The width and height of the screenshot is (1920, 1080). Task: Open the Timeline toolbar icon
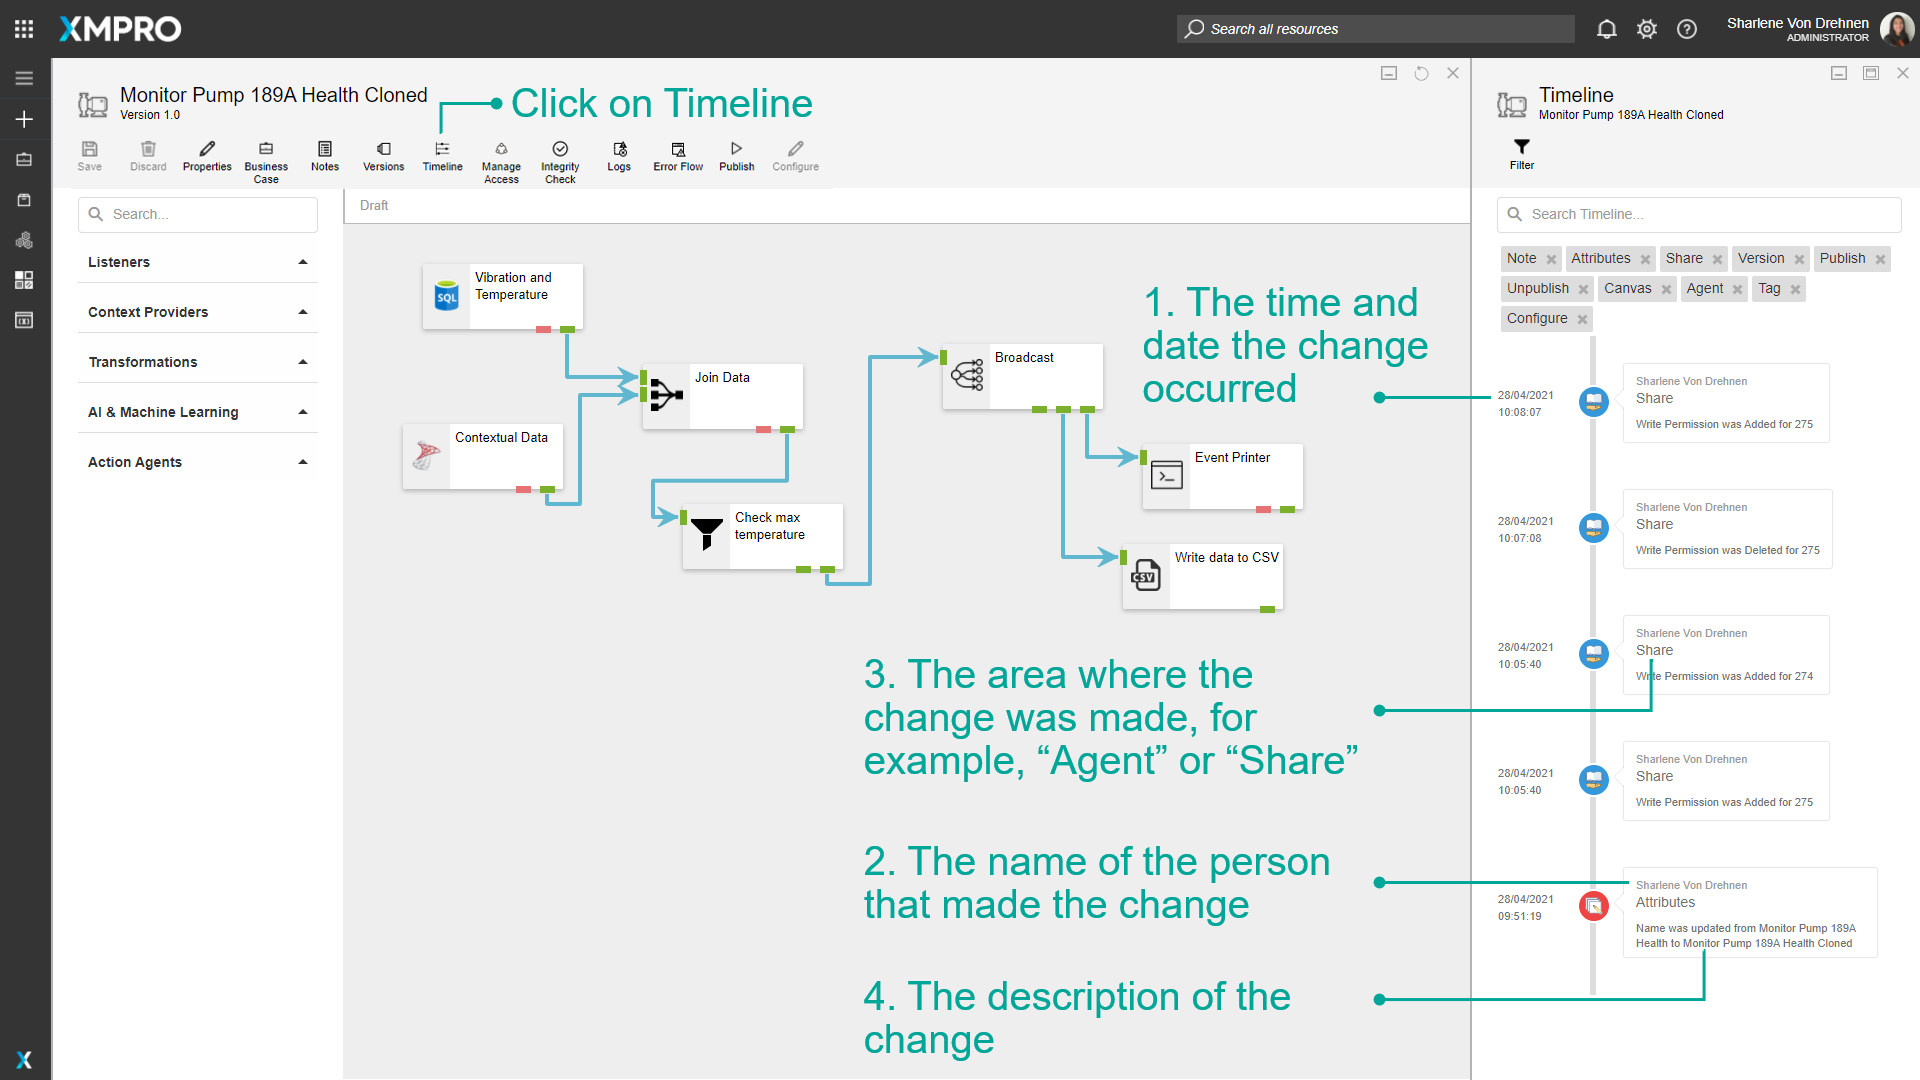click(x=442, y=157)
